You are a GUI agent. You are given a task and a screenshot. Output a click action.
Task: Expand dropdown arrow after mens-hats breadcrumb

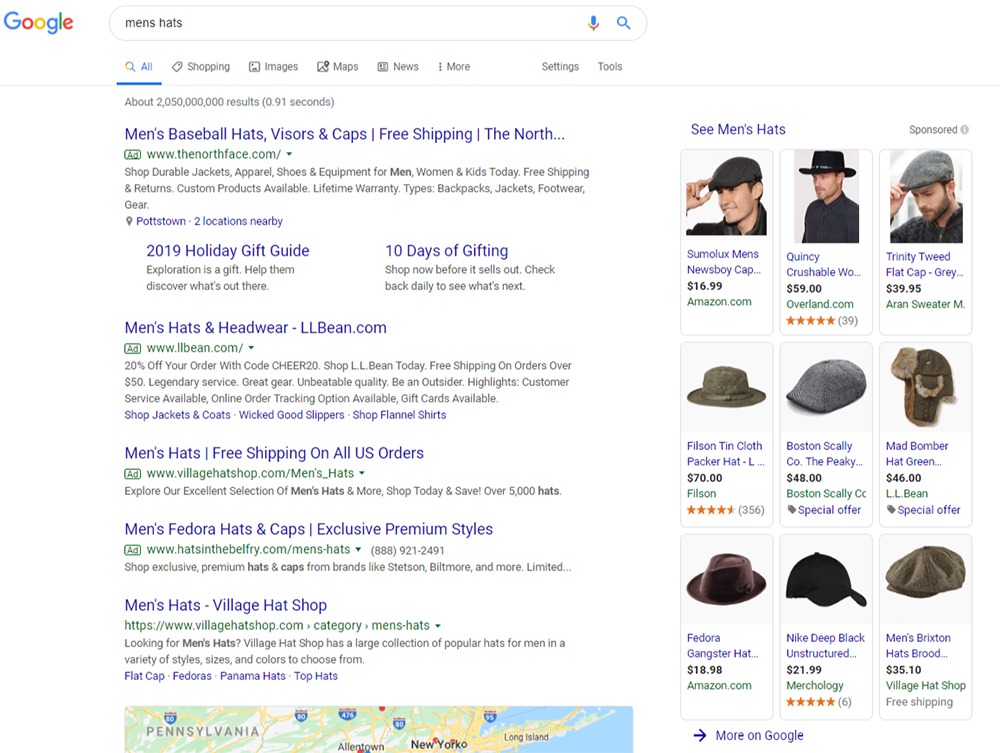point(438,626)
